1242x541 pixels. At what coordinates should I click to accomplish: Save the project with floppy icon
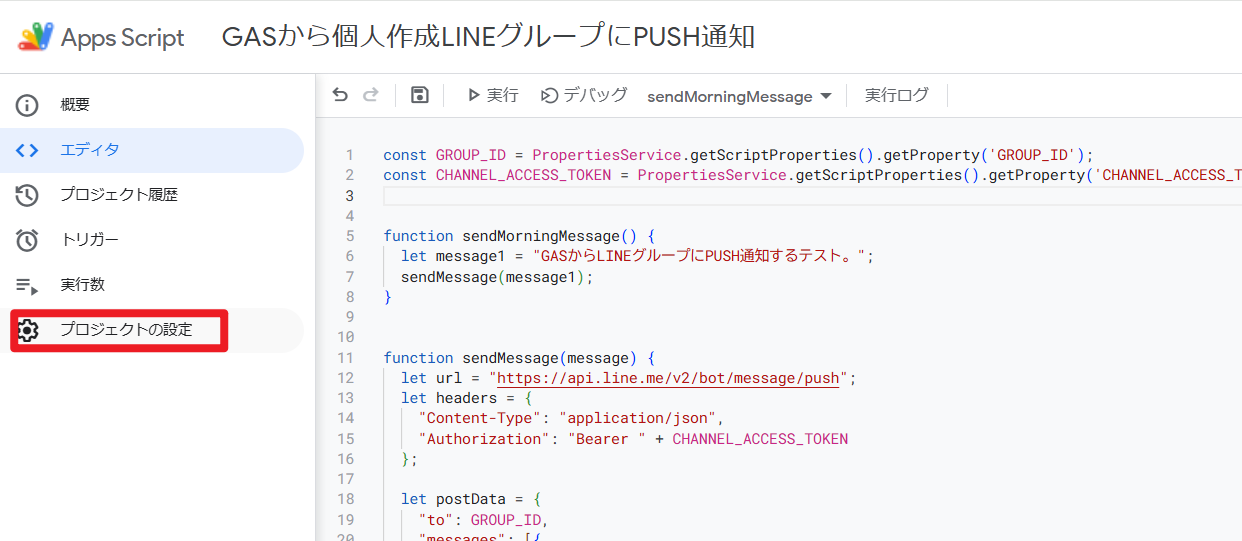pyautogui.click(x=420, y=95)
